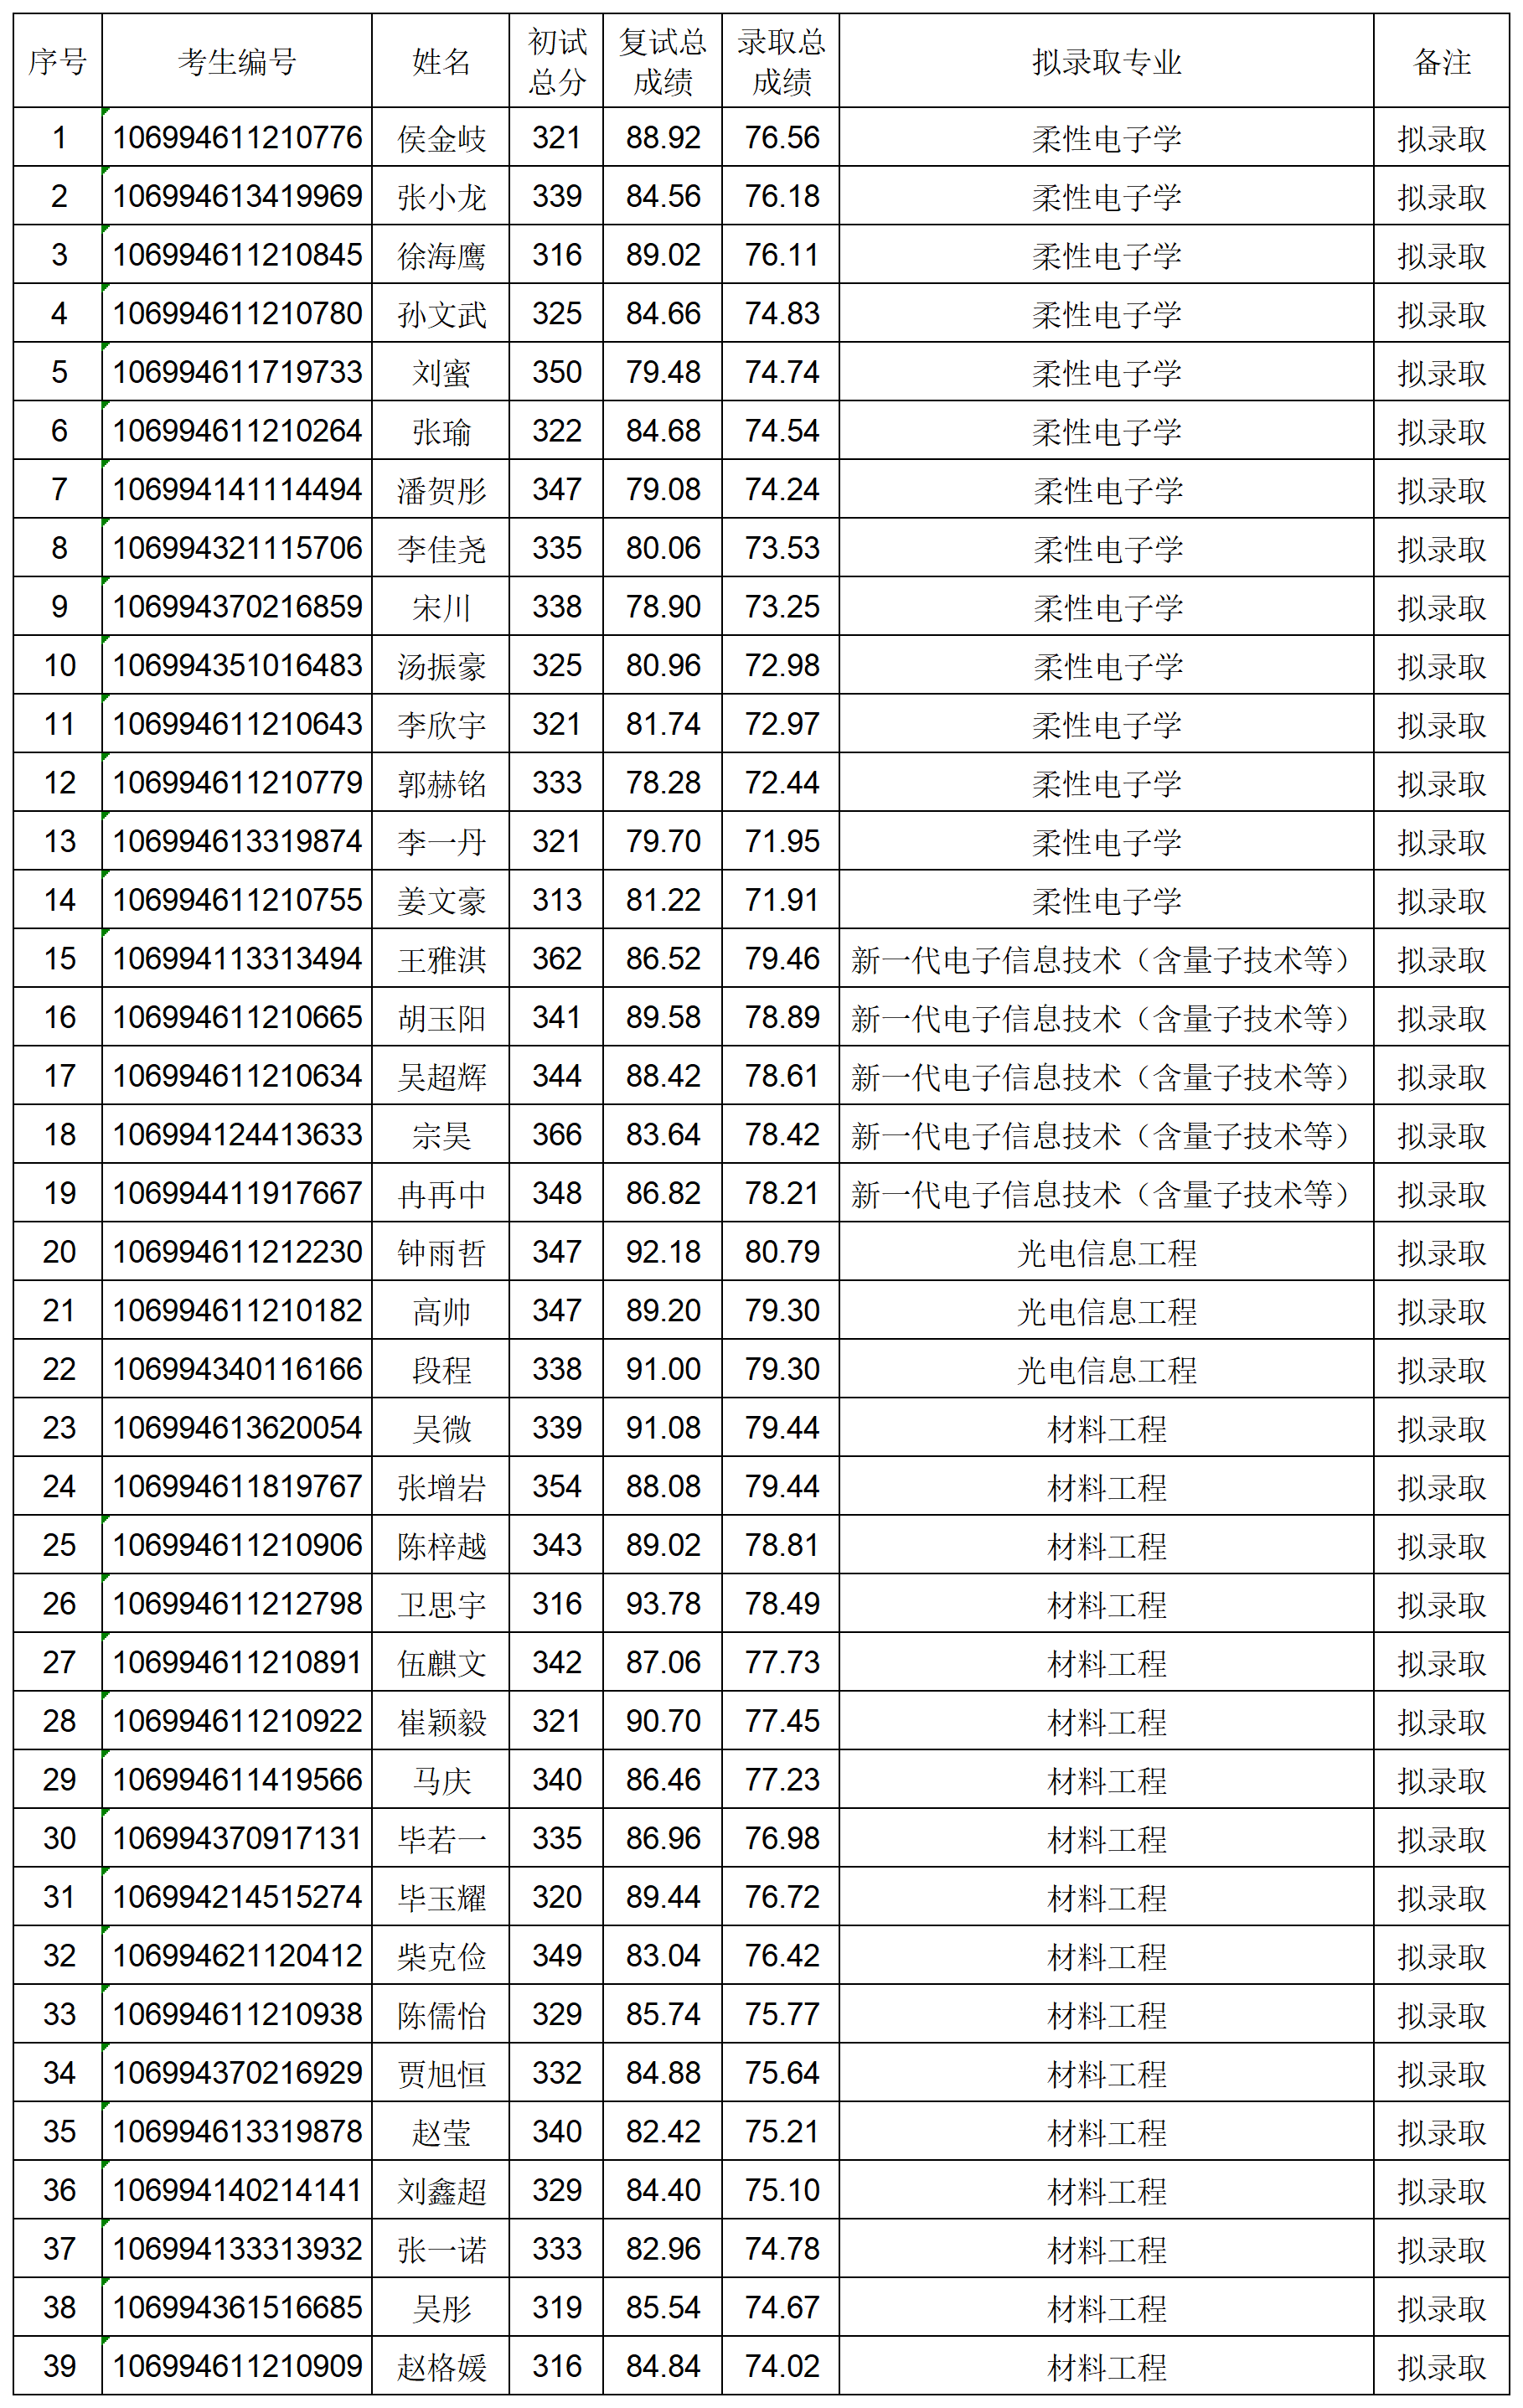Click the name 张增岩

441,1487
